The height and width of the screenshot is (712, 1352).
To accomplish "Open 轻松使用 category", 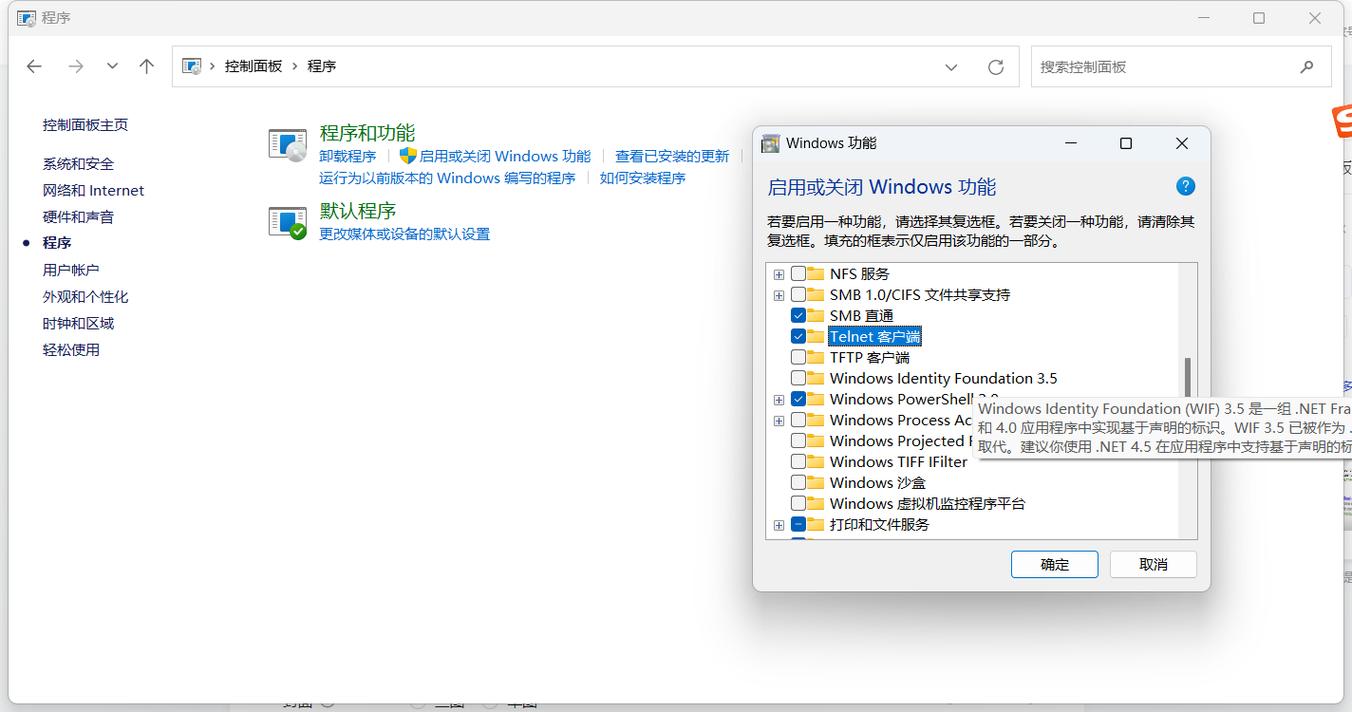I will coord(71,350).
